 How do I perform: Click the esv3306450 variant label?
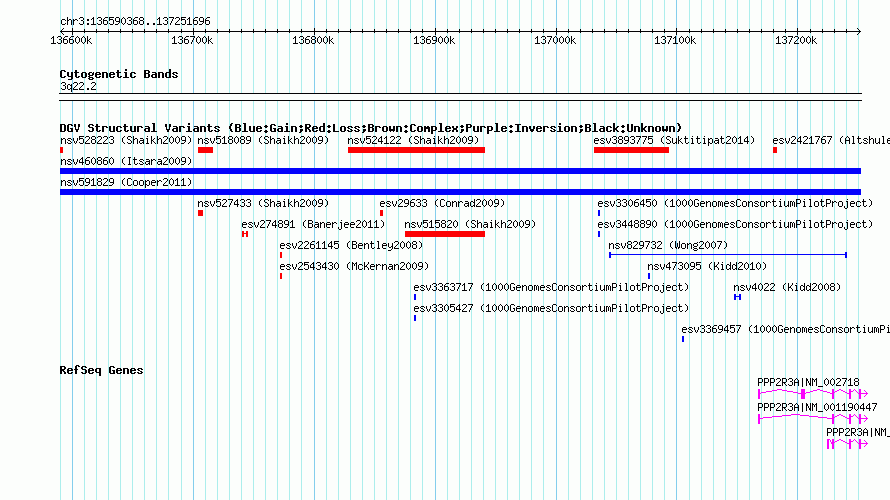coord(735,203)
